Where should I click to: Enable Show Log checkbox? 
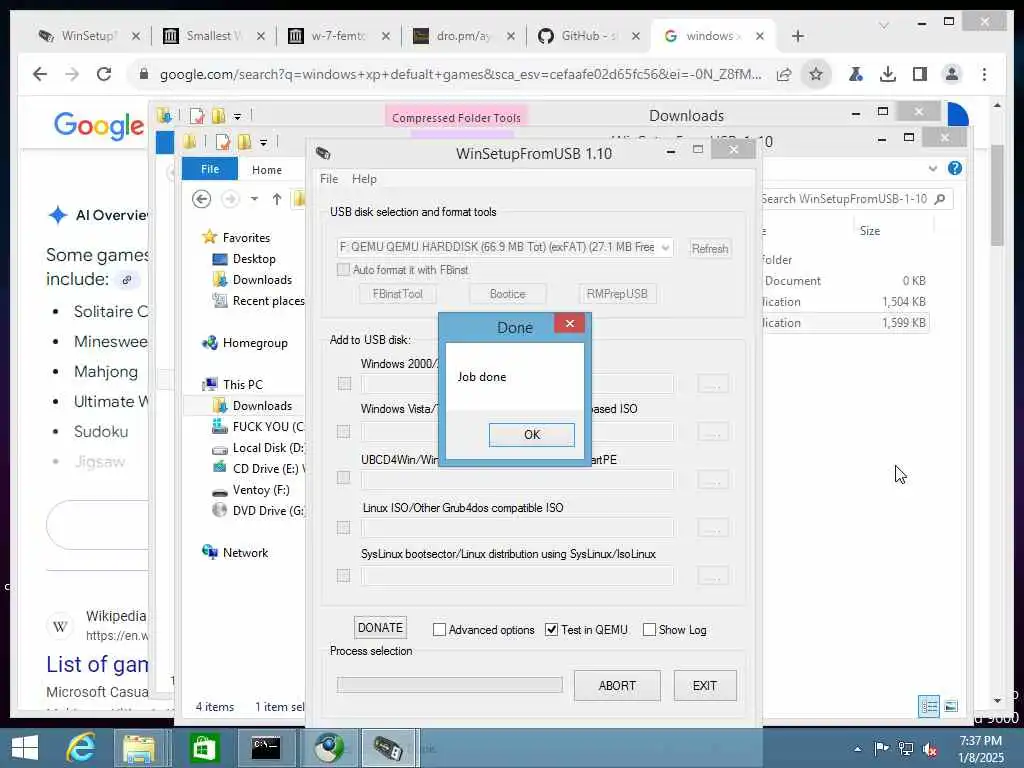[649, 630]
